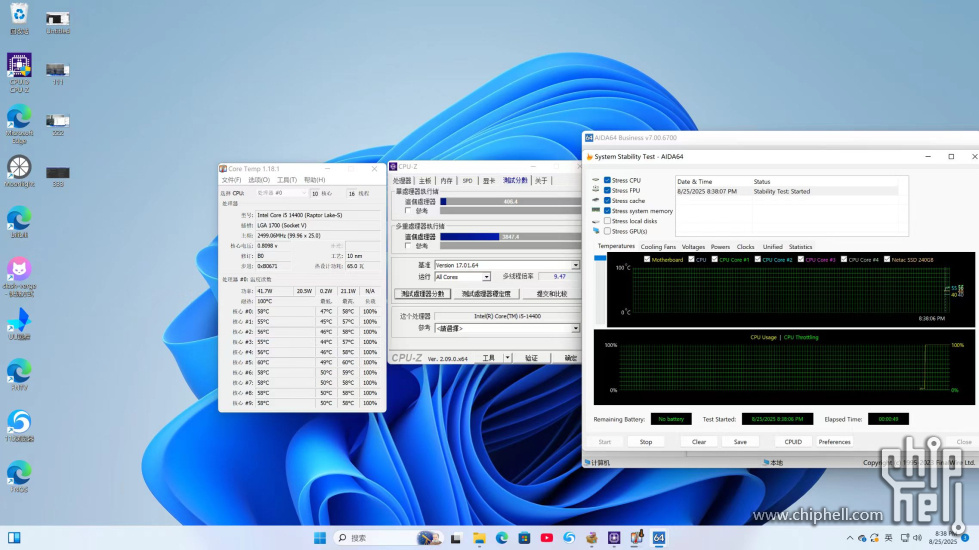Click the taskbar search box

(388, 538)
